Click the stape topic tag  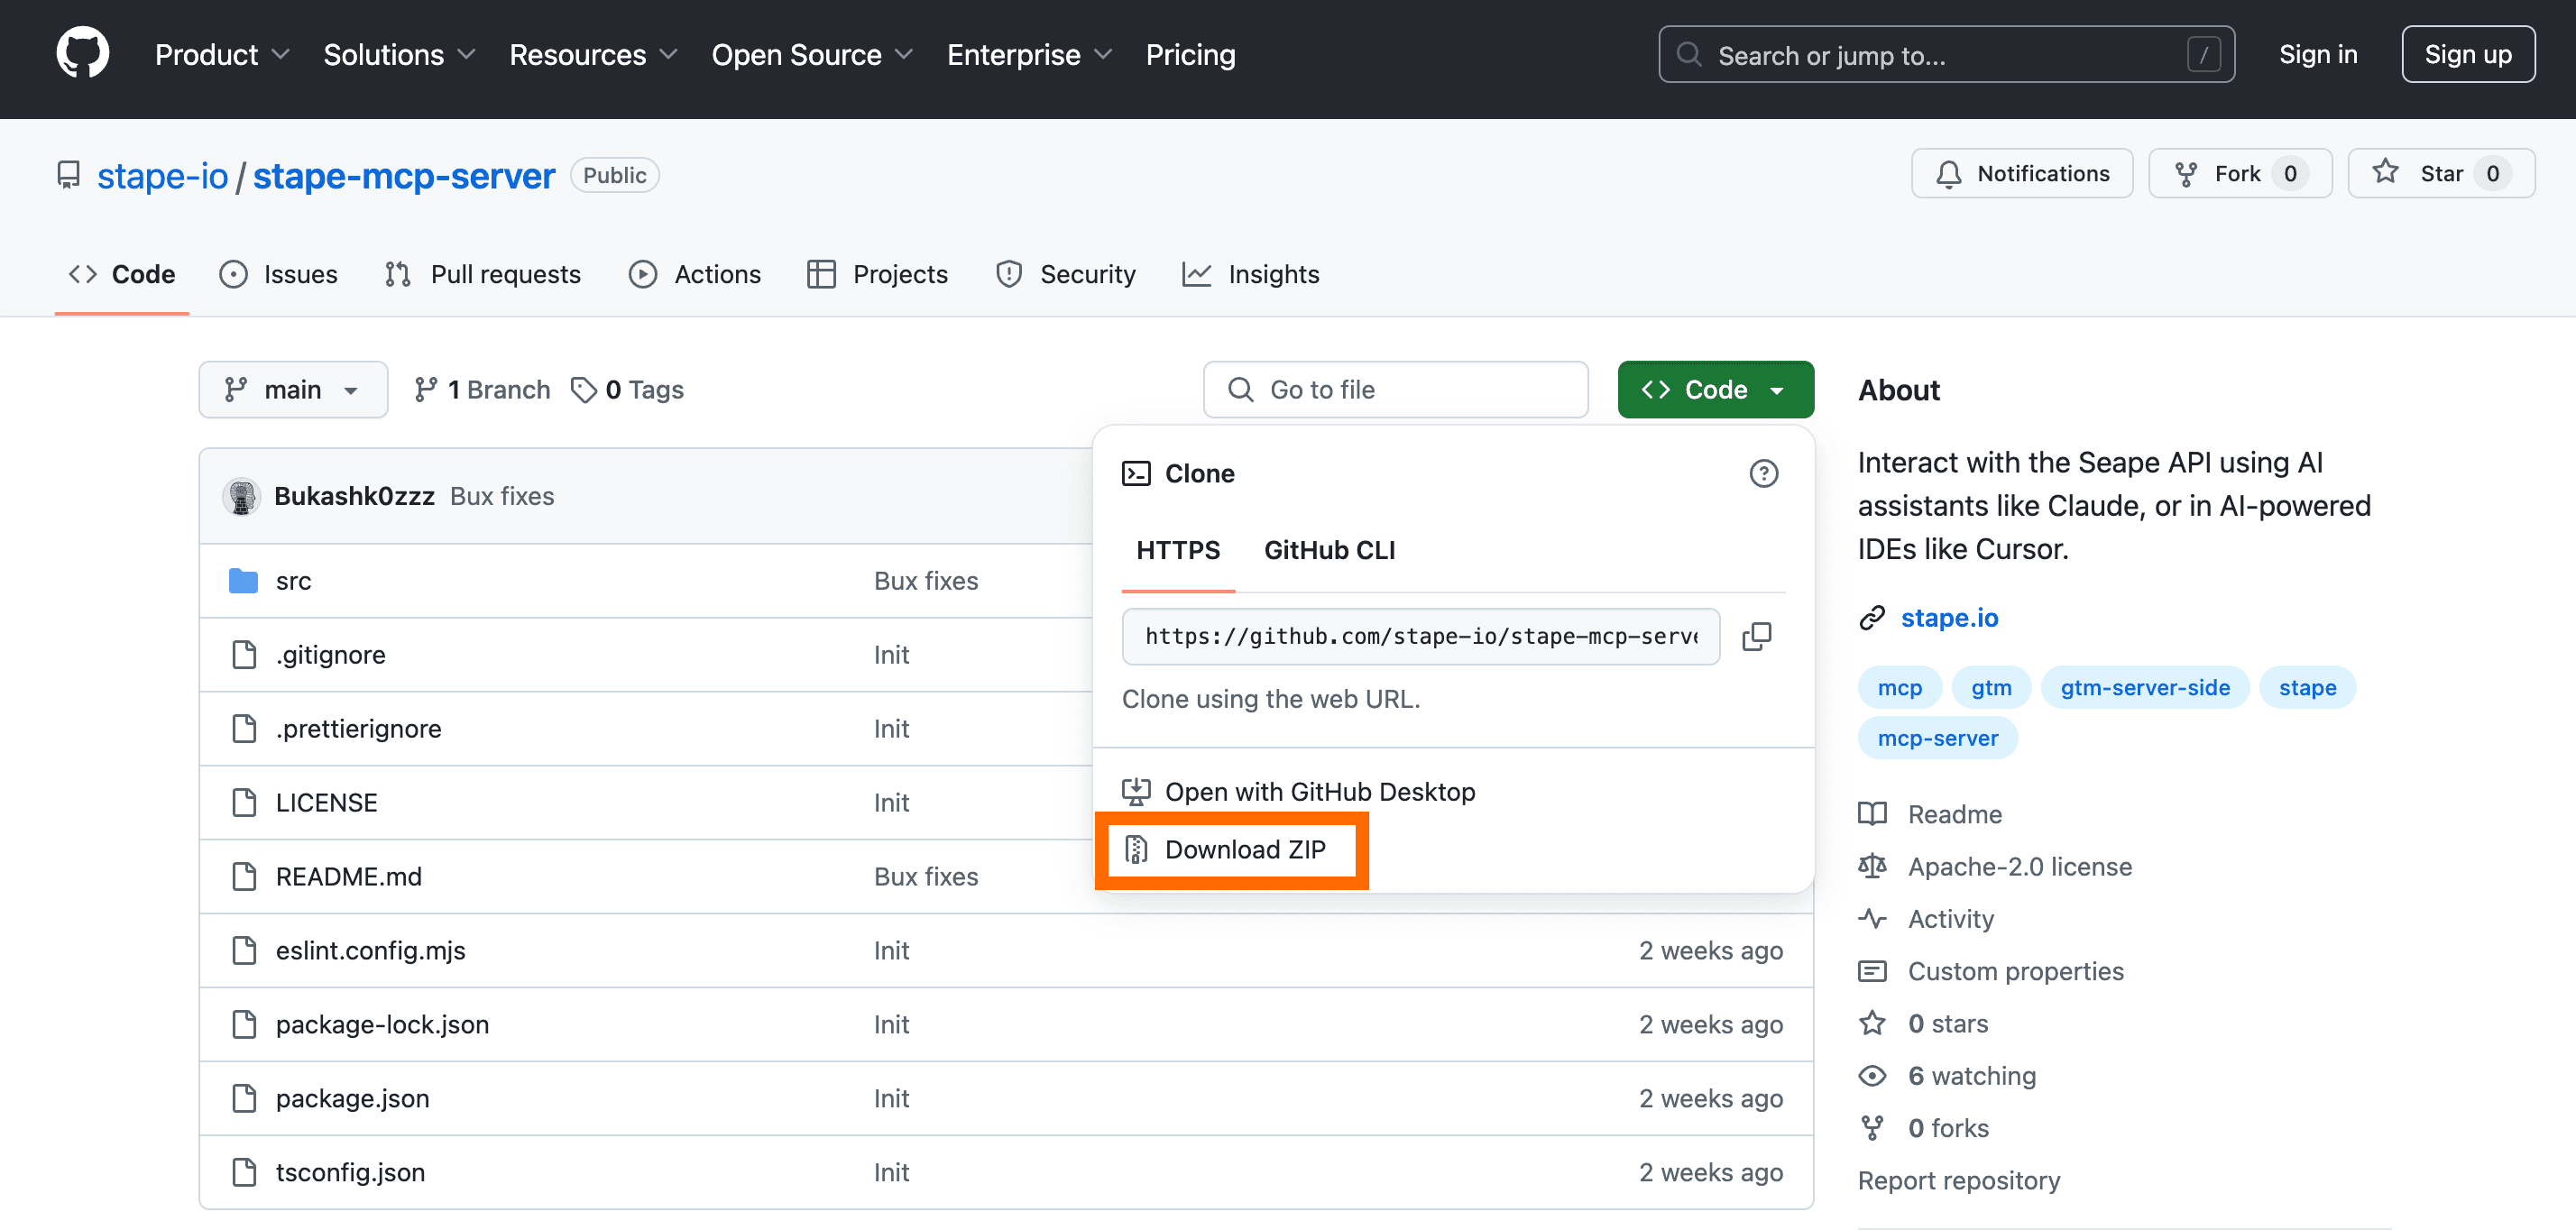click(x=2307, y=688)
